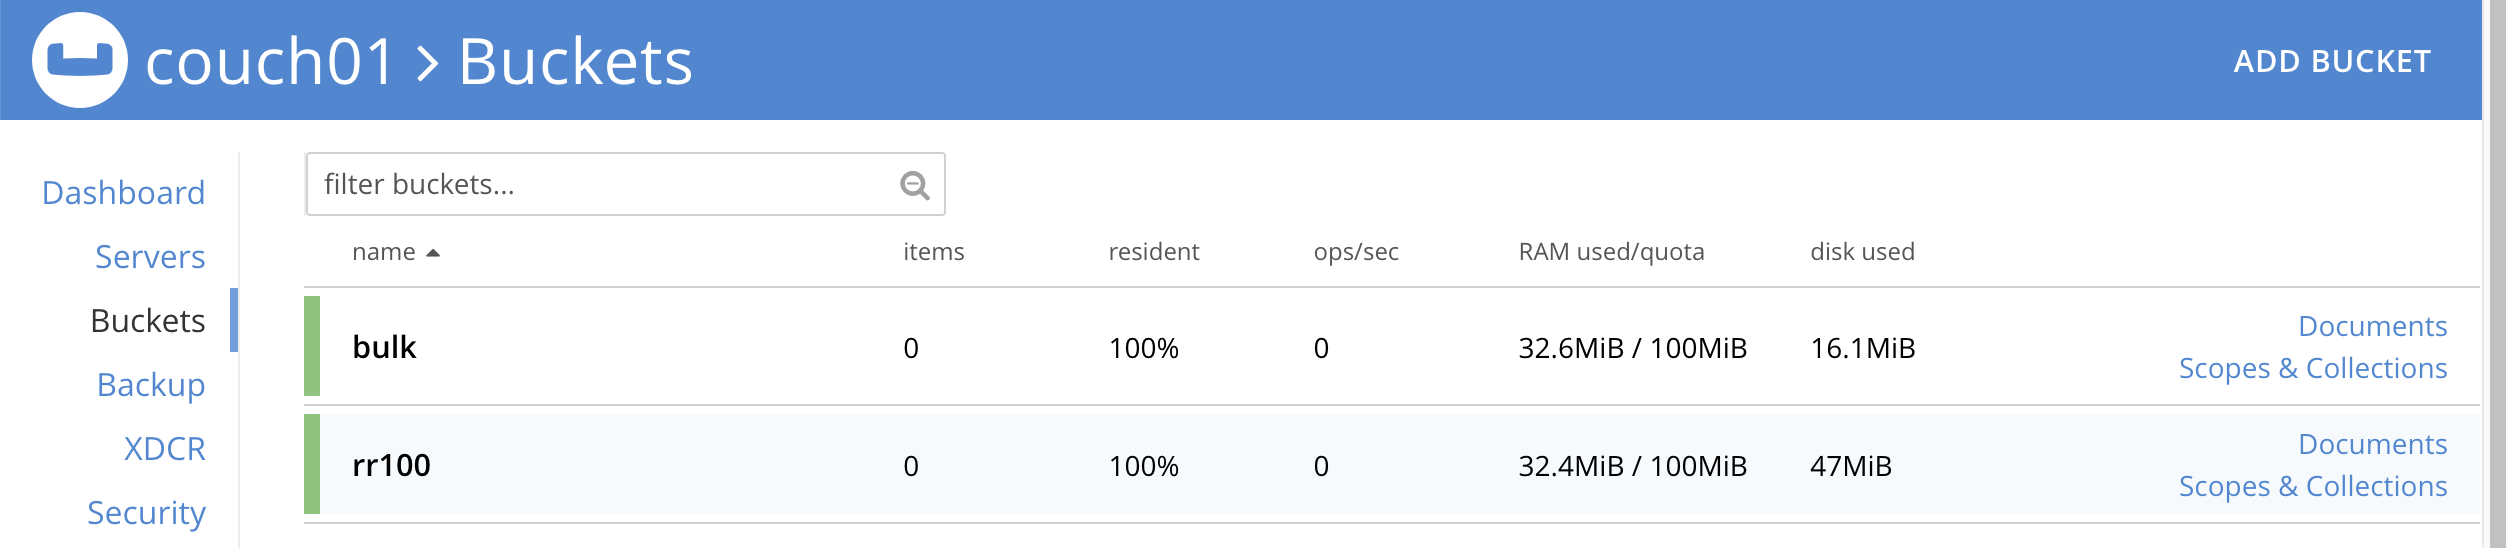Image resolution: width=2508 pixels, height=548 pixels.
Task: Click the green status bar of rr100
Action: pos(312,464)
